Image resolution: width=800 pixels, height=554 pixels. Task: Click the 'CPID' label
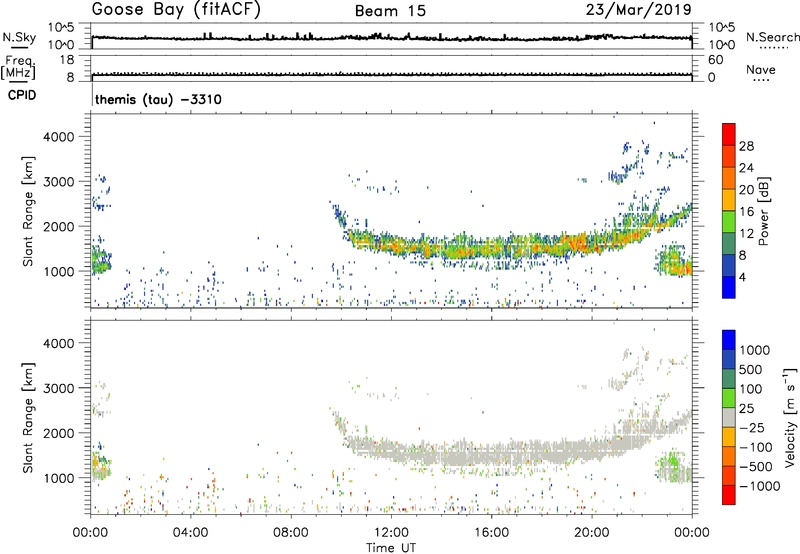click(22, 95)
